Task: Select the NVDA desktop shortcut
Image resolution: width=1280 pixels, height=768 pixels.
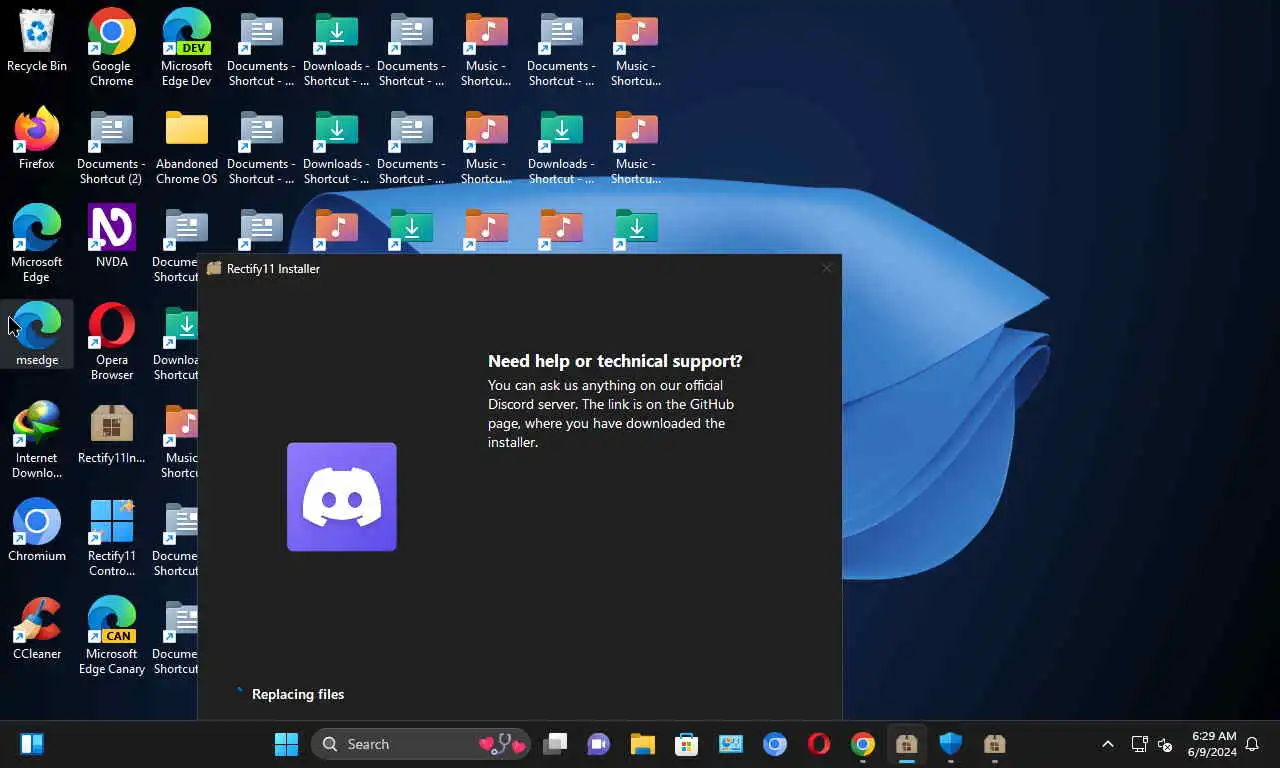Action: click(x=112, y=237)
